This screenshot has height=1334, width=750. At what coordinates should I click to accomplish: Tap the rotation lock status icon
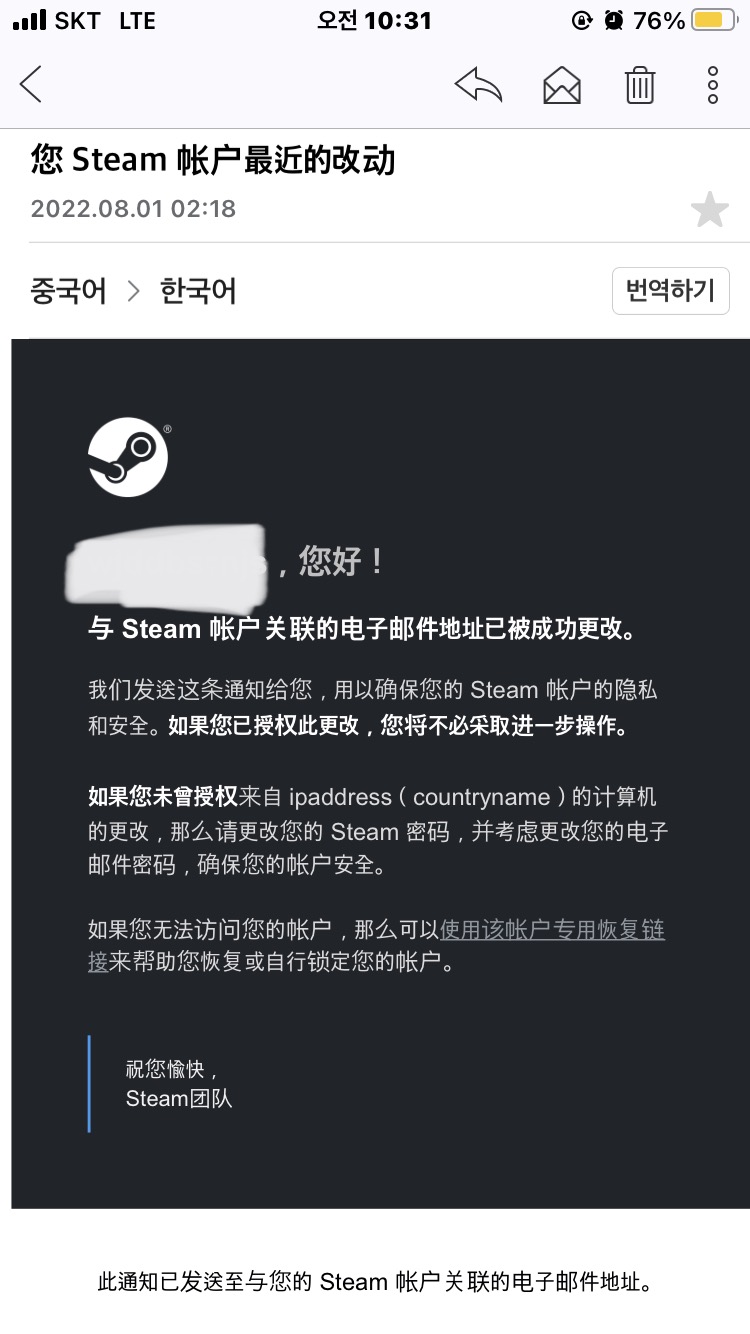[x=581, y=20]
